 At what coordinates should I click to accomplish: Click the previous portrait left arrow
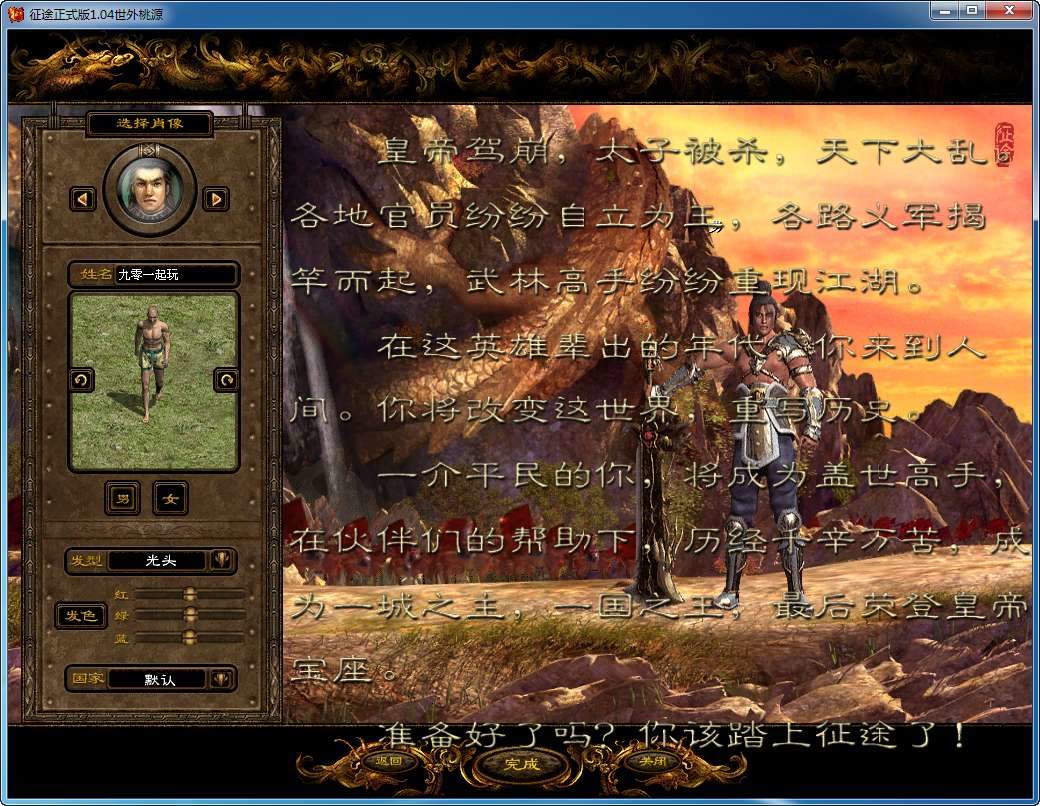[x=83, y=199]
